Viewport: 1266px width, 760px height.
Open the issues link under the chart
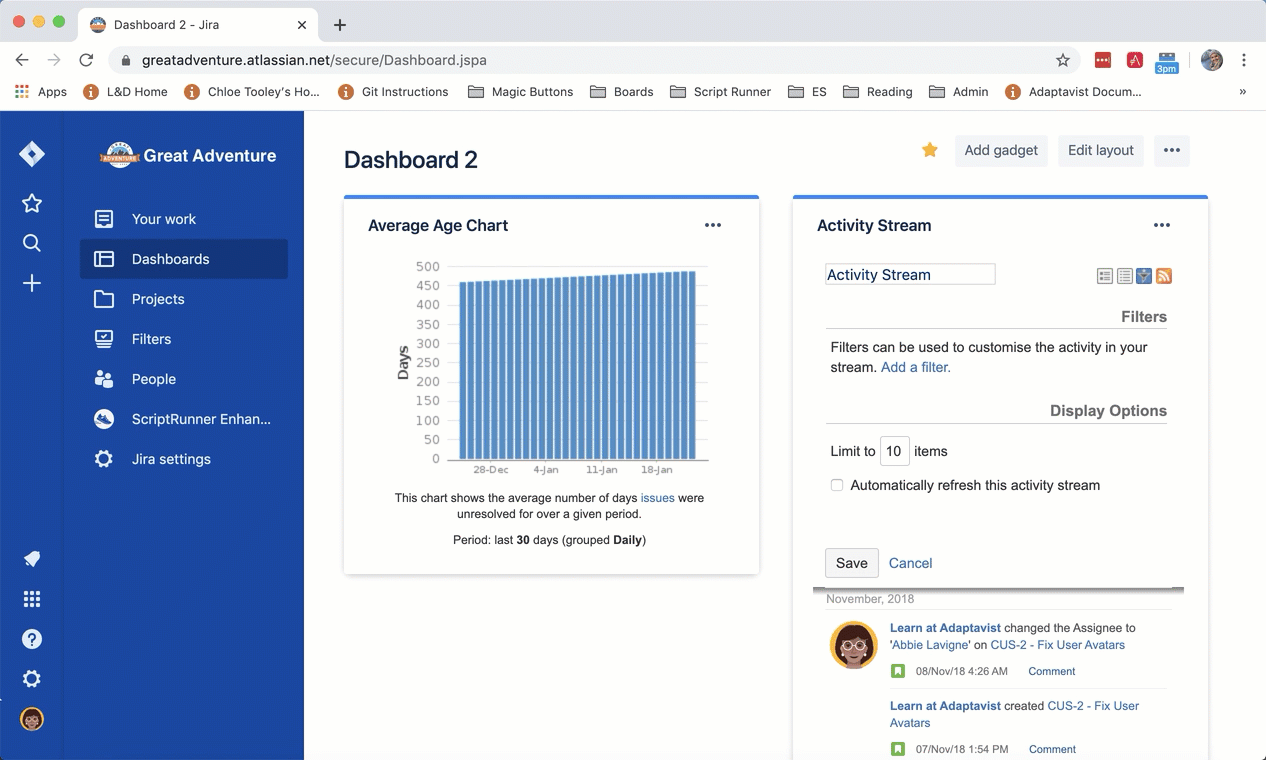[658, 498]
